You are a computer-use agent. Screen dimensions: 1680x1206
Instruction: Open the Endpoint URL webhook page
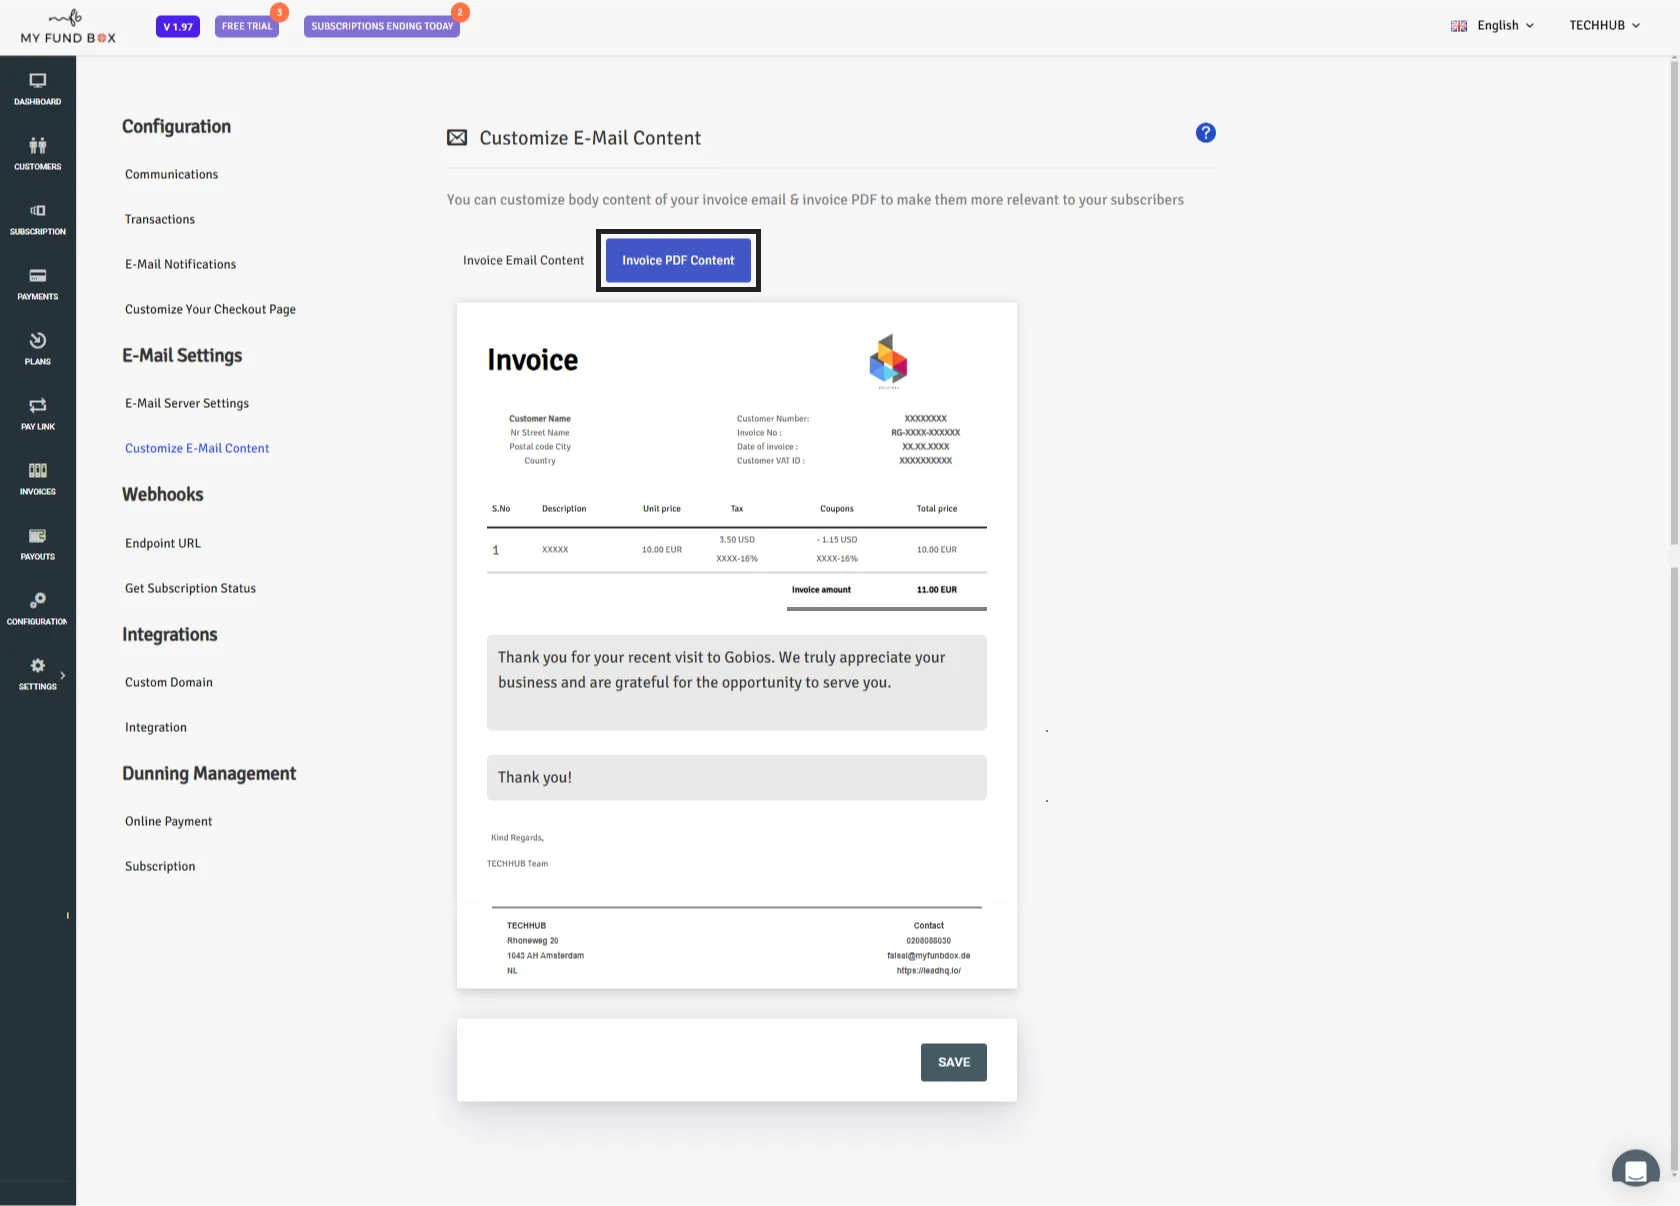163,543
